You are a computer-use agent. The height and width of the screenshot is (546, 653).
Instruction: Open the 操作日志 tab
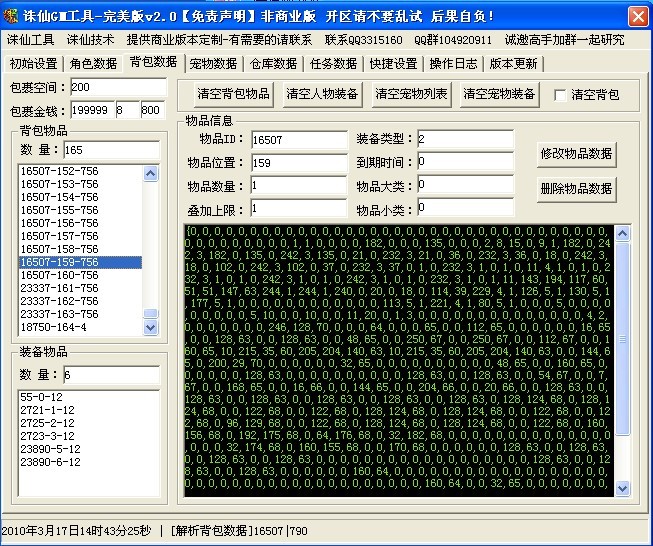453,64
